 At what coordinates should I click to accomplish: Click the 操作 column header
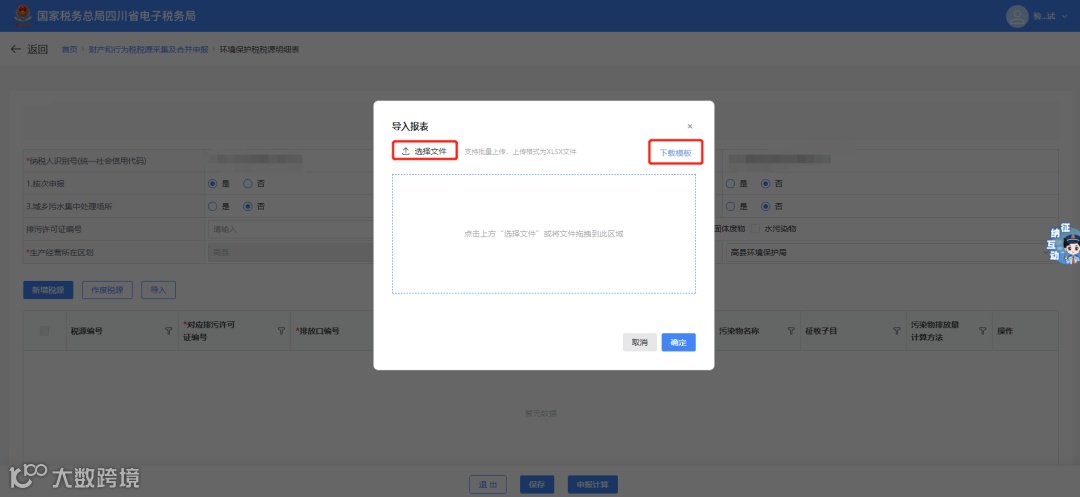click(x=1005, y=331)
